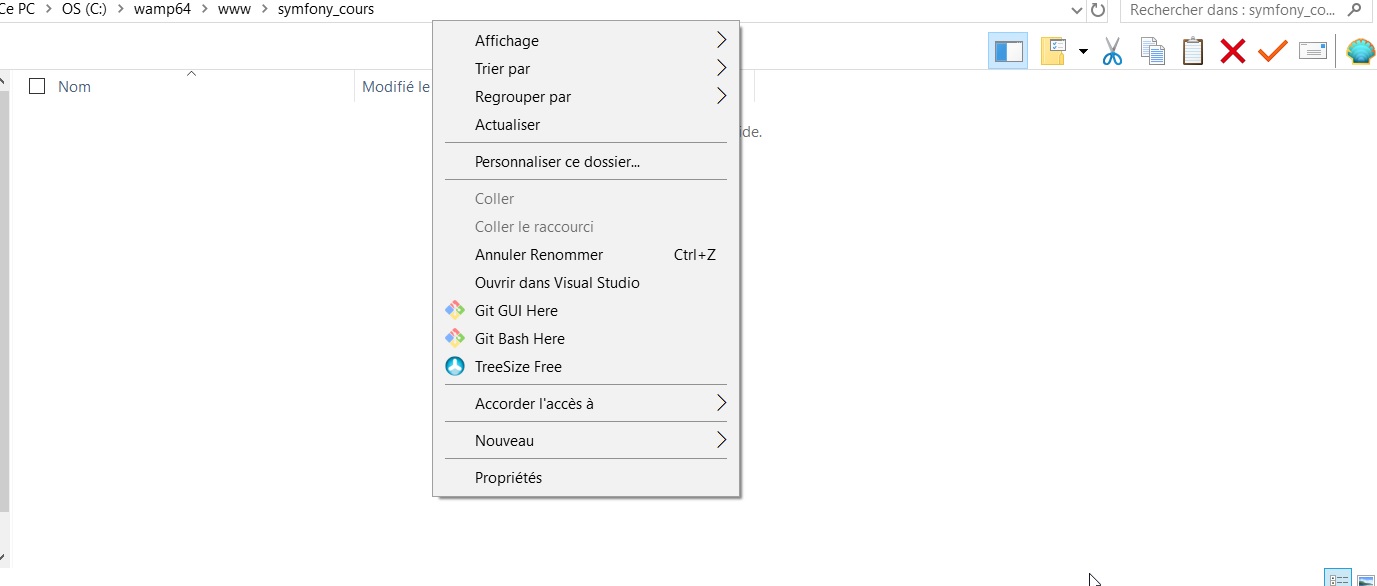Click the scissors Cut icon in toolbar
This screenshot has width=1377, height=586.
pyautogui.click(x=1112, y=51)
